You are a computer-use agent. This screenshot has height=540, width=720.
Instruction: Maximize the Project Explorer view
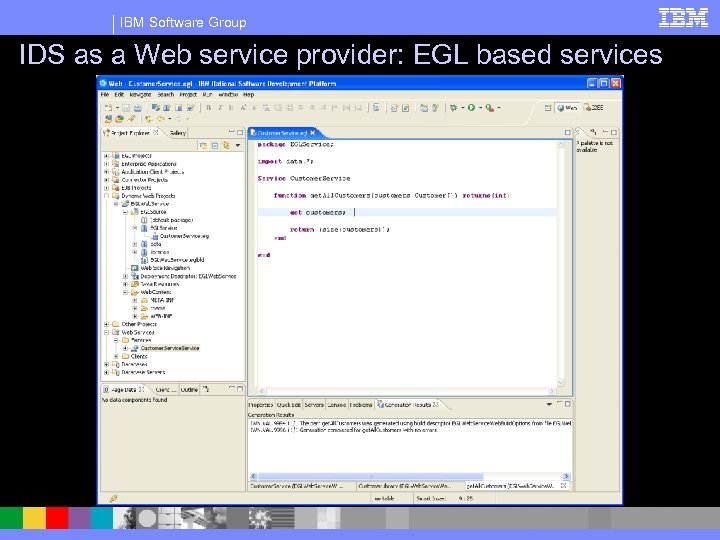[x=240, y=132]
